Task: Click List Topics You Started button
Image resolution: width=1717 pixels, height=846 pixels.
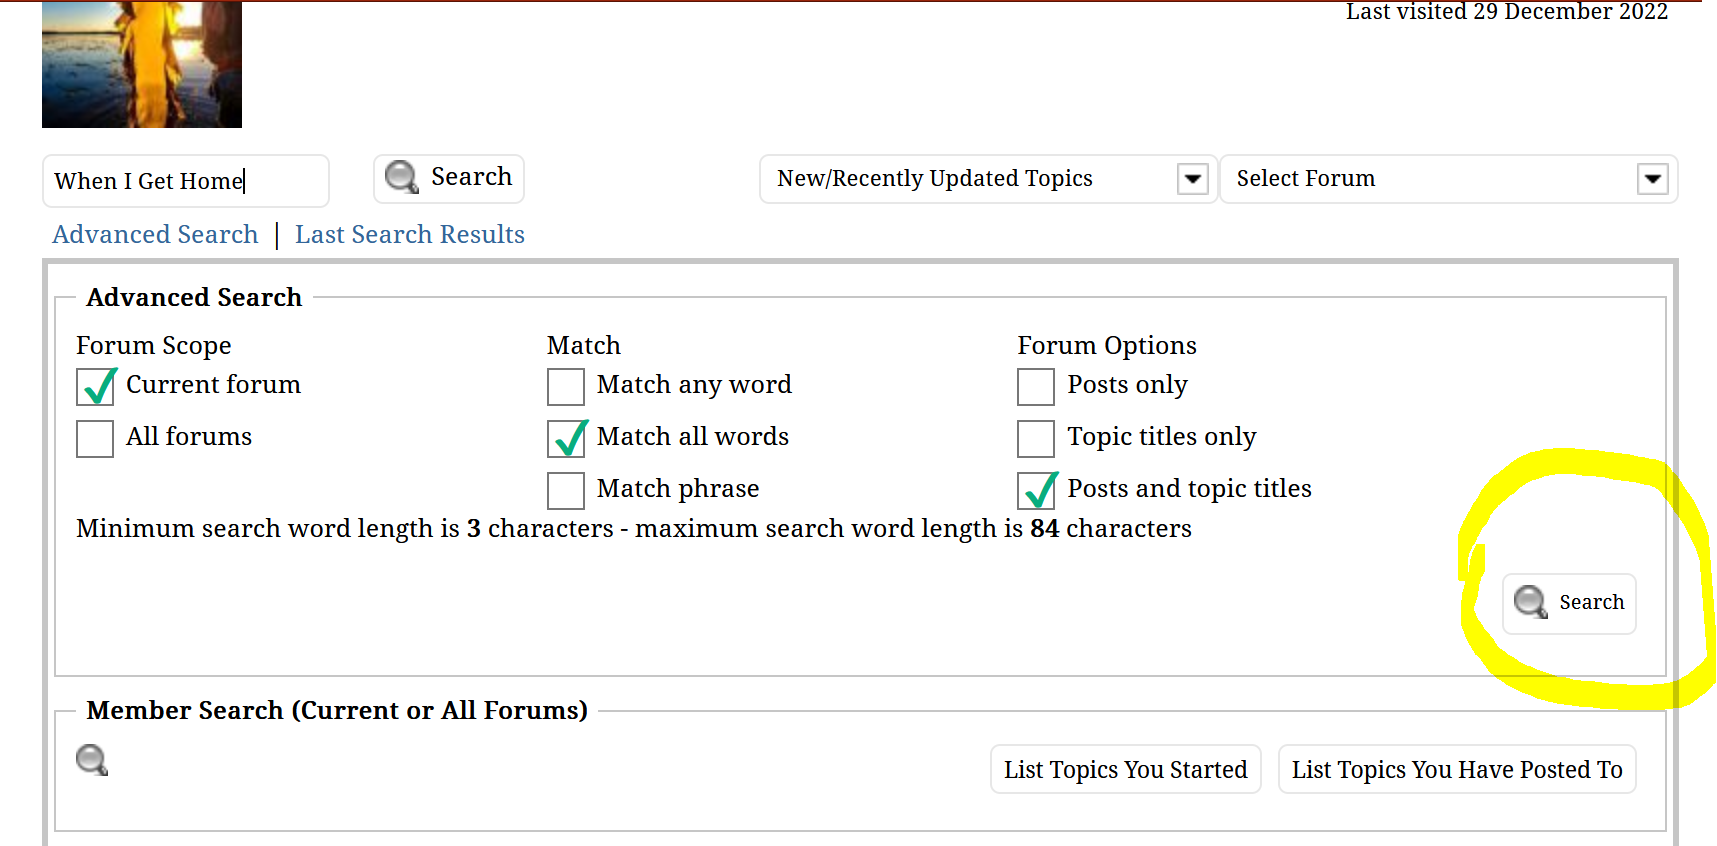Action: tap(1126, 769)
